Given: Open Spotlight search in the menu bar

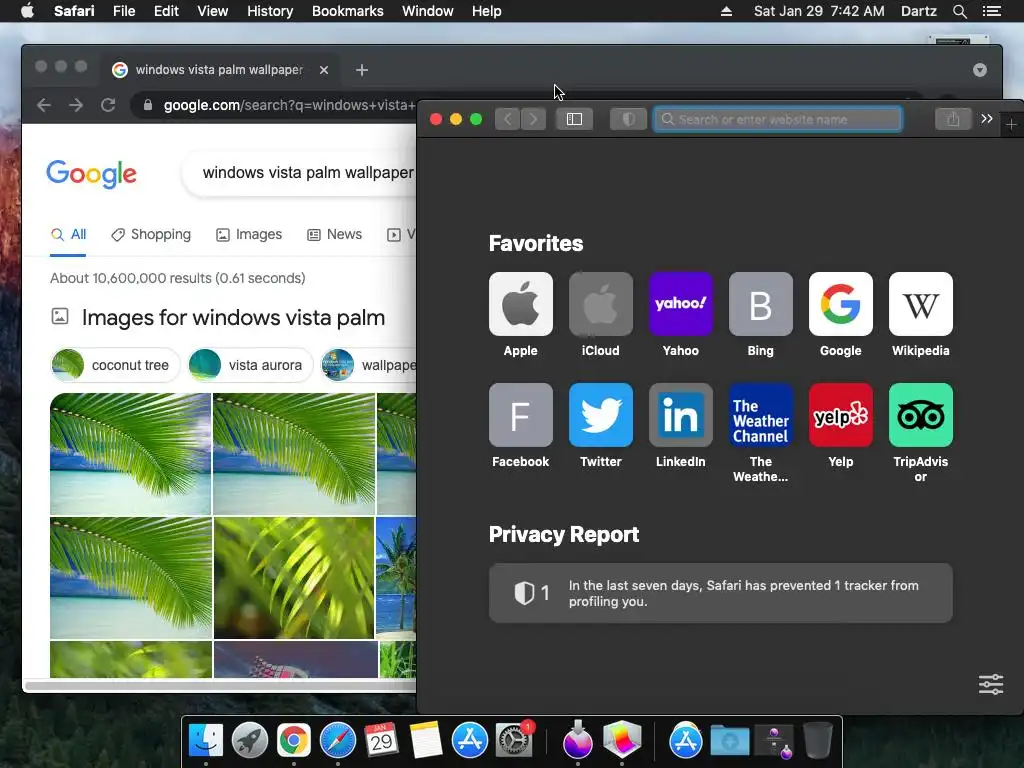Looking at the screenshot, I should [x=959, y=11].
